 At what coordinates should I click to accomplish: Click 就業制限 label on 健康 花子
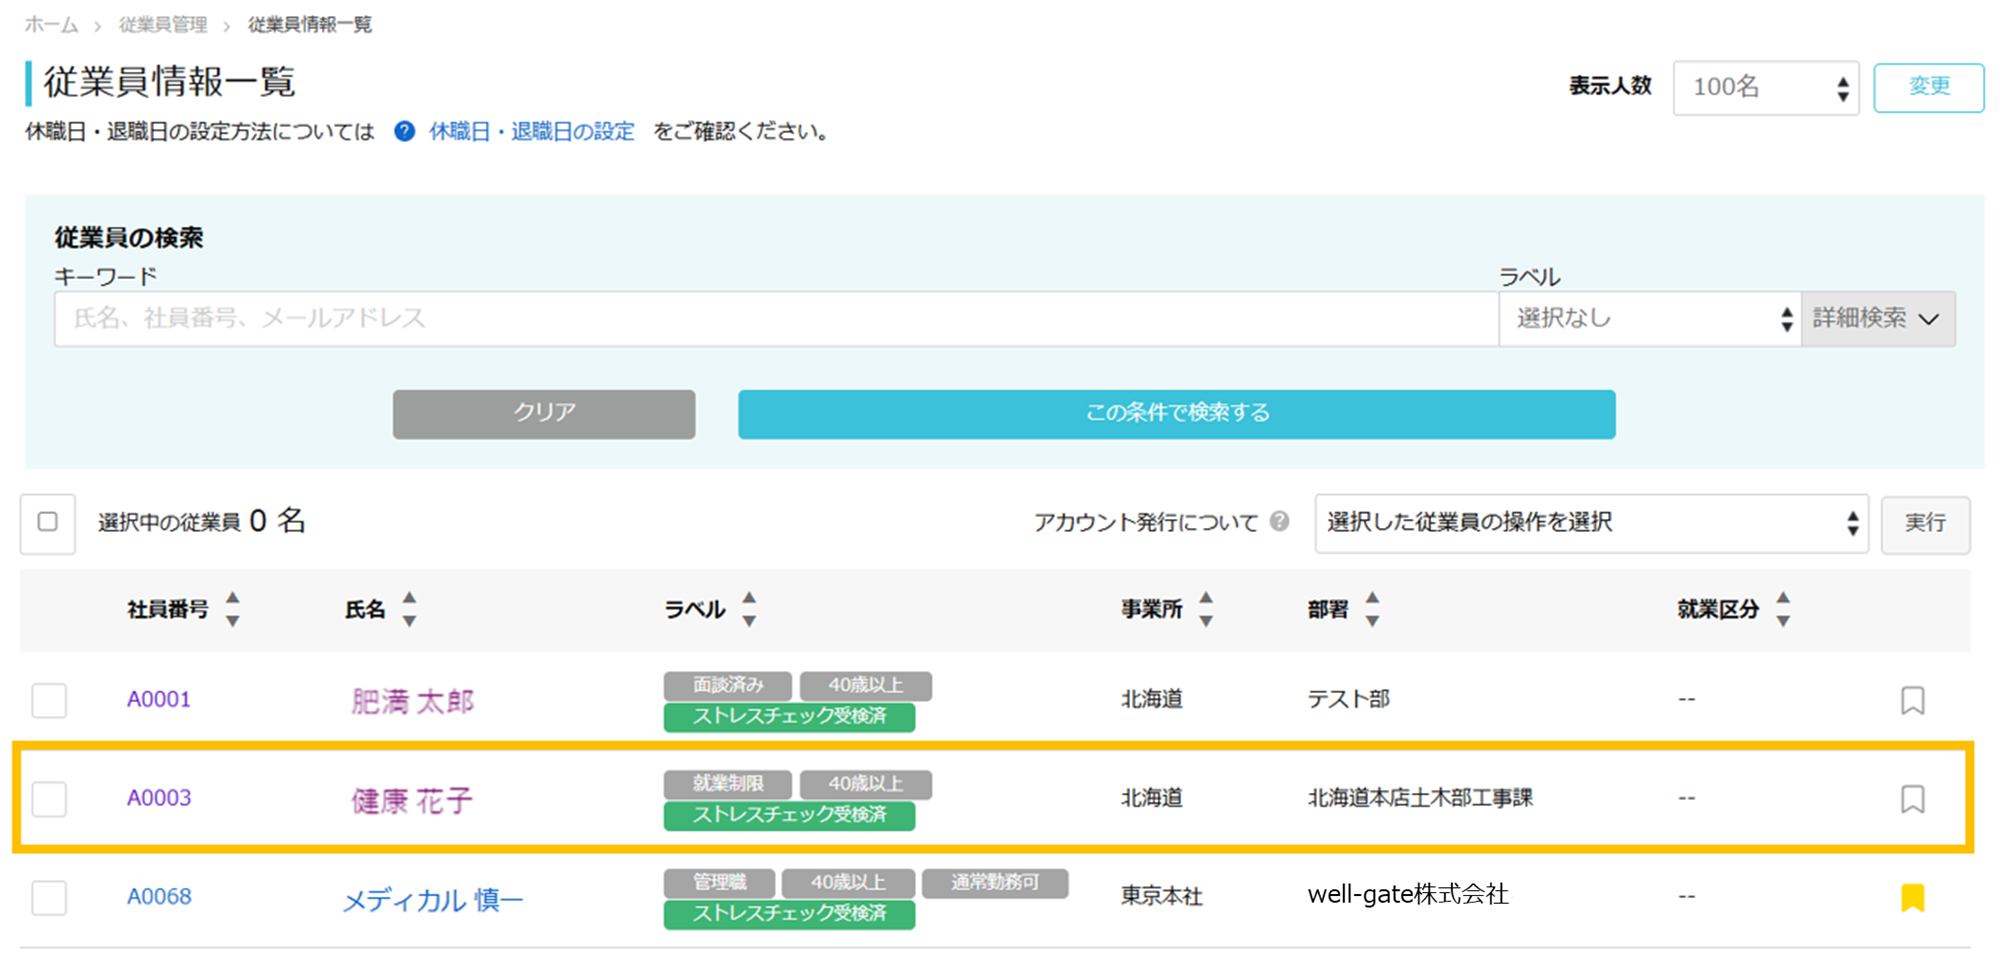click(x=728, y=784)
